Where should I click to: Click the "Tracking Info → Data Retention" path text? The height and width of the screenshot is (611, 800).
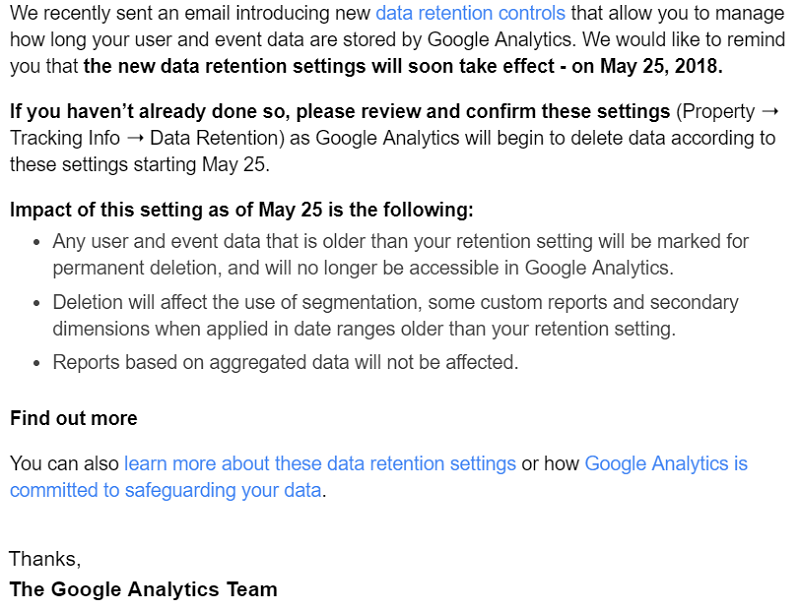point(147,138)
